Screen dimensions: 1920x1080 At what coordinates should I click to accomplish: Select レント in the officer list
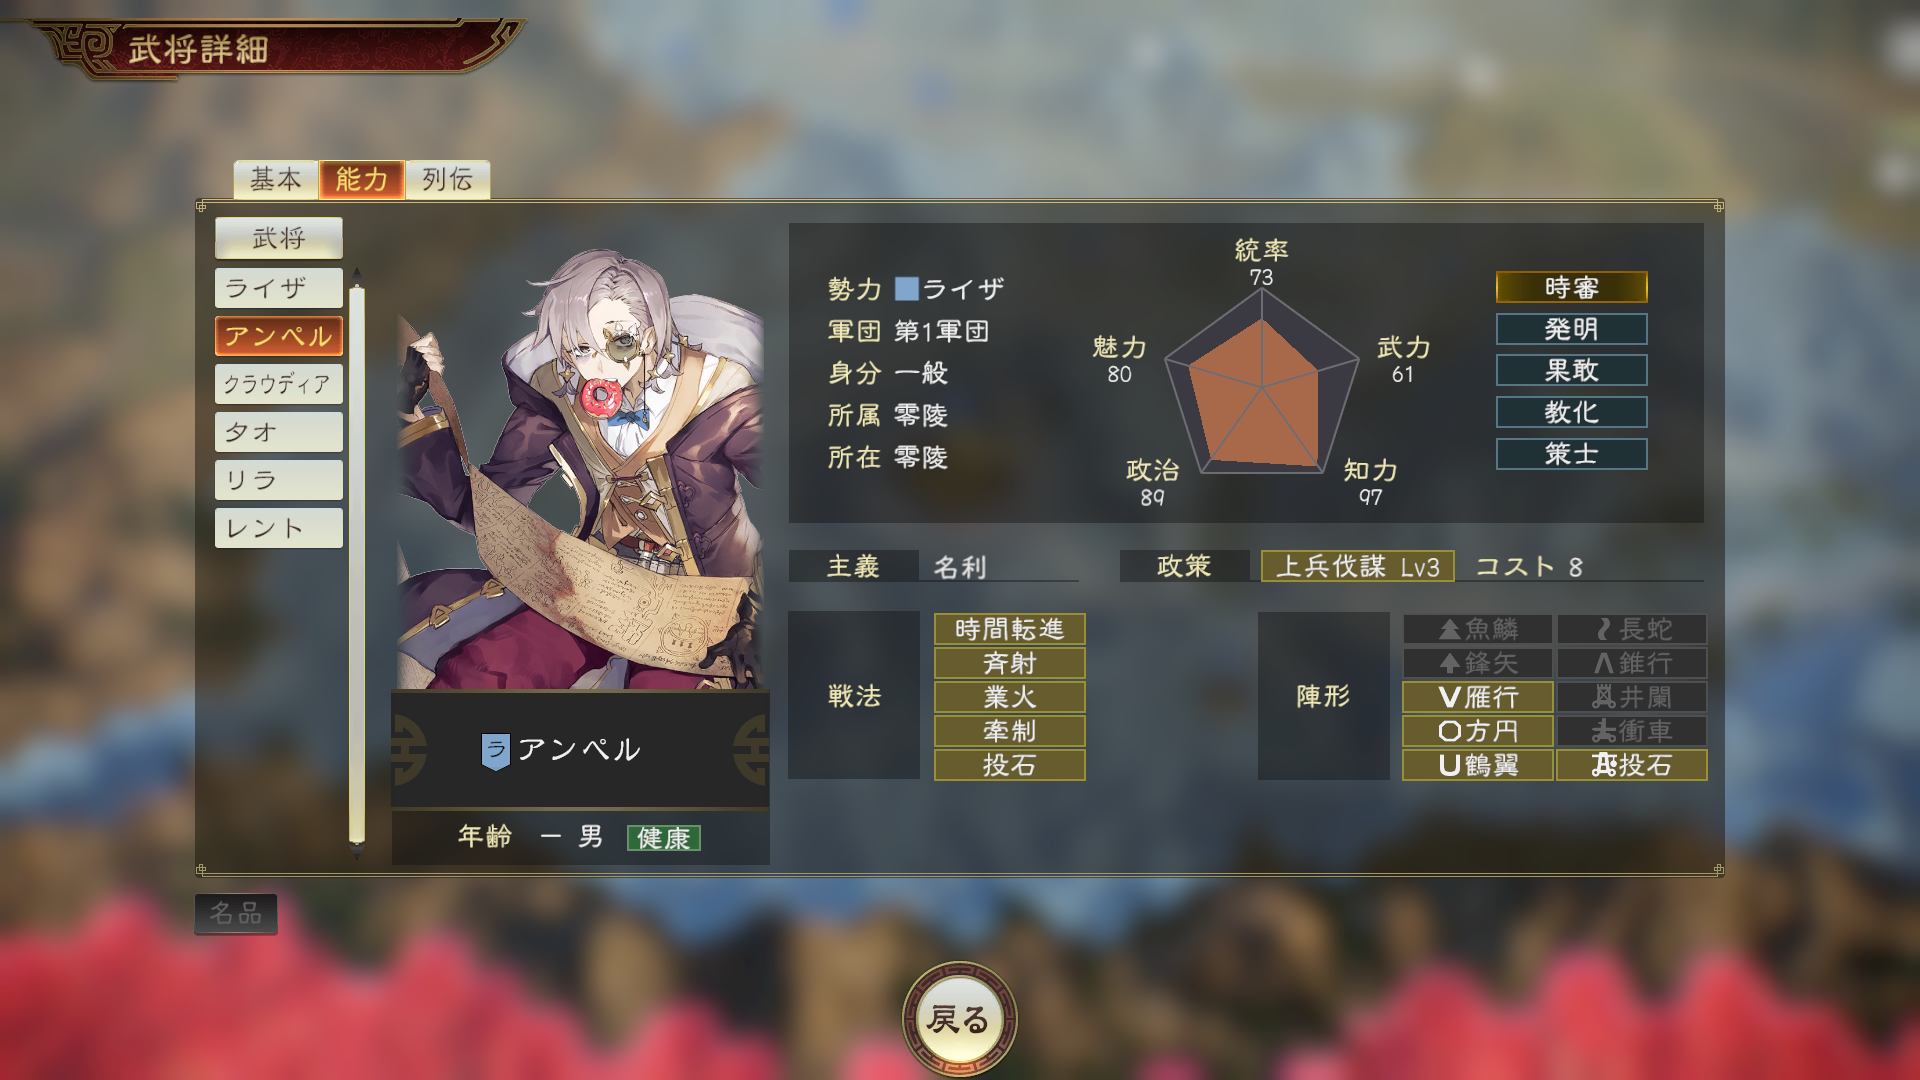tap(278, 528)
